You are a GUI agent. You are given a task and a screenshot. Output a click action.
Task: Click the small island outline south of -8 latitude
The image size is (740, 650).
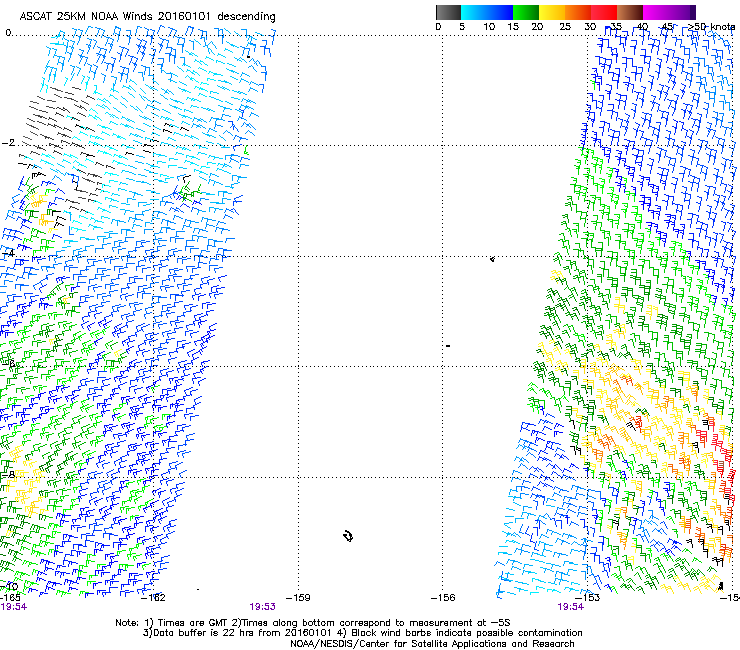pyautogui.click(x=348, y=536)
